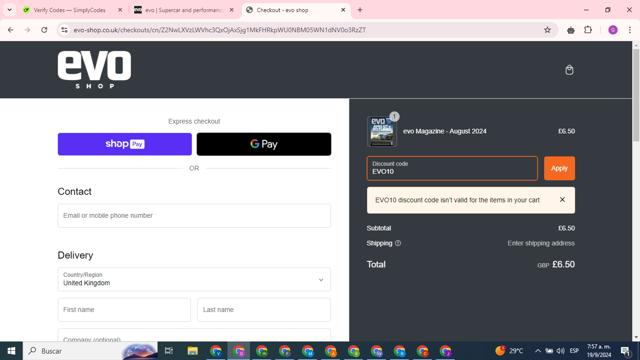Open a new browser tab
Screen dimensions: 640x360
click(x=360, y=10)
